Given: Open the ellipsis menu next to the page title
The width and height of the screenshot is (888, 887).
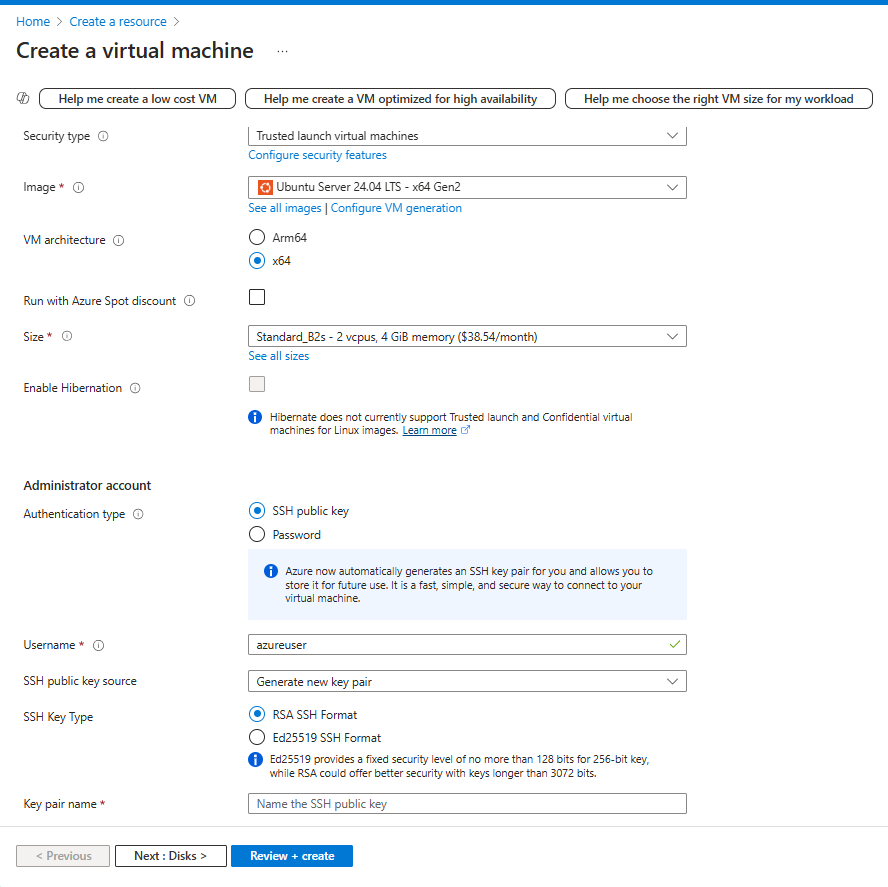Looking at the screenshot, I should point(282,52).
